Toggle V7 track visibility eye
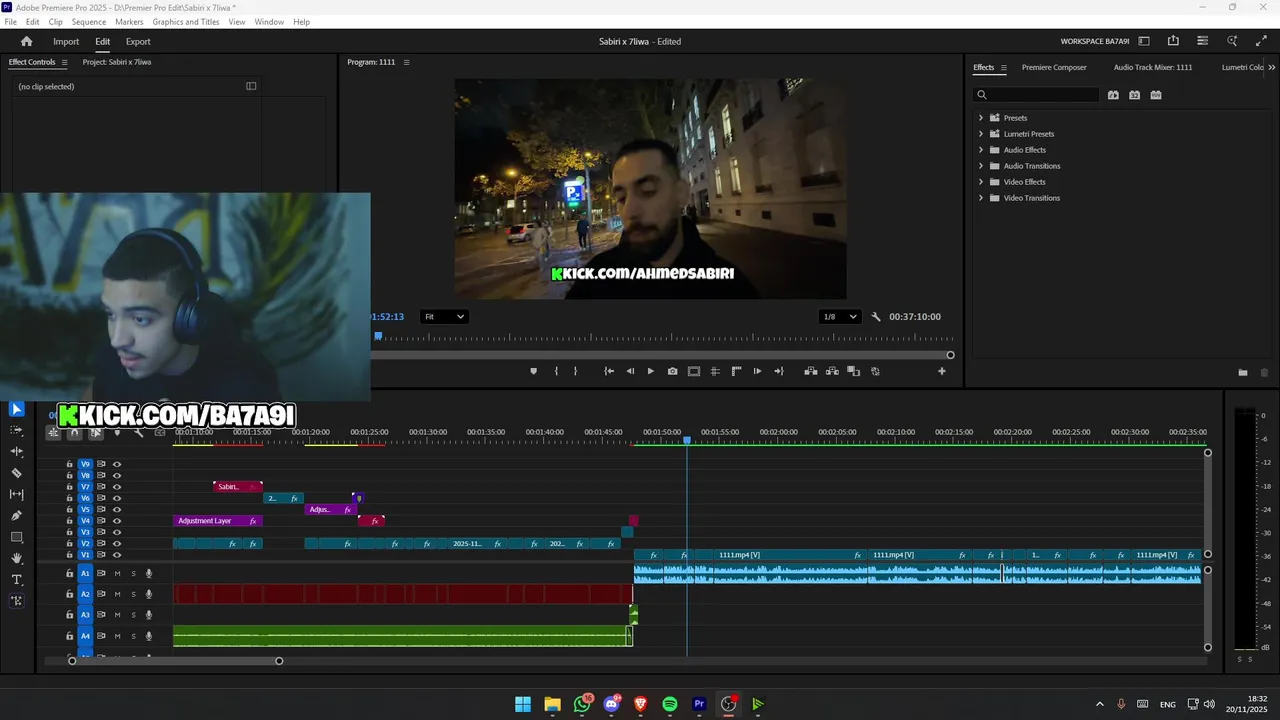 click(117, 487)
